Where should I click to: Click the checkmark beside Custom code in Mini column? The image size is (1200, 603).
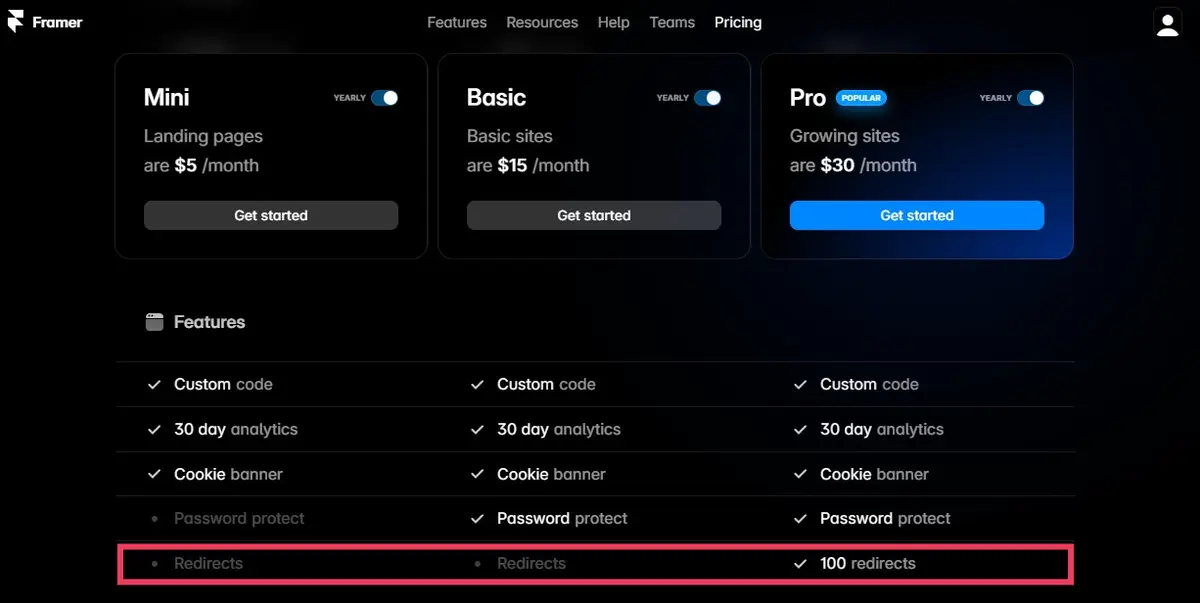click(x=154, y=384)
